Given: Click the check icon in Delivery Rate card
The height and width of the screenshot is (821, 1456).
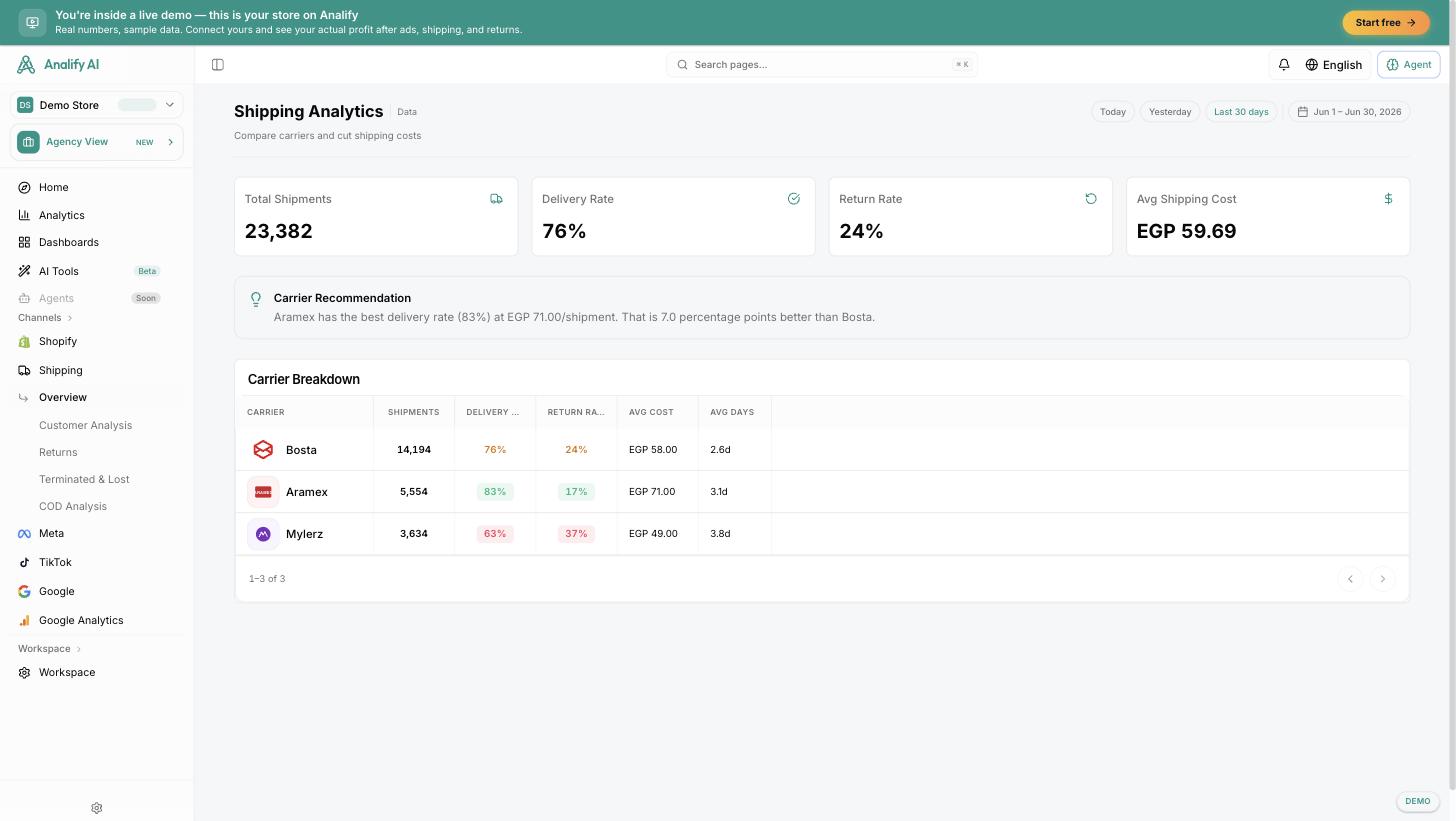Looking at the screenshot, I should pyautogui.click(x=794, y=199).
